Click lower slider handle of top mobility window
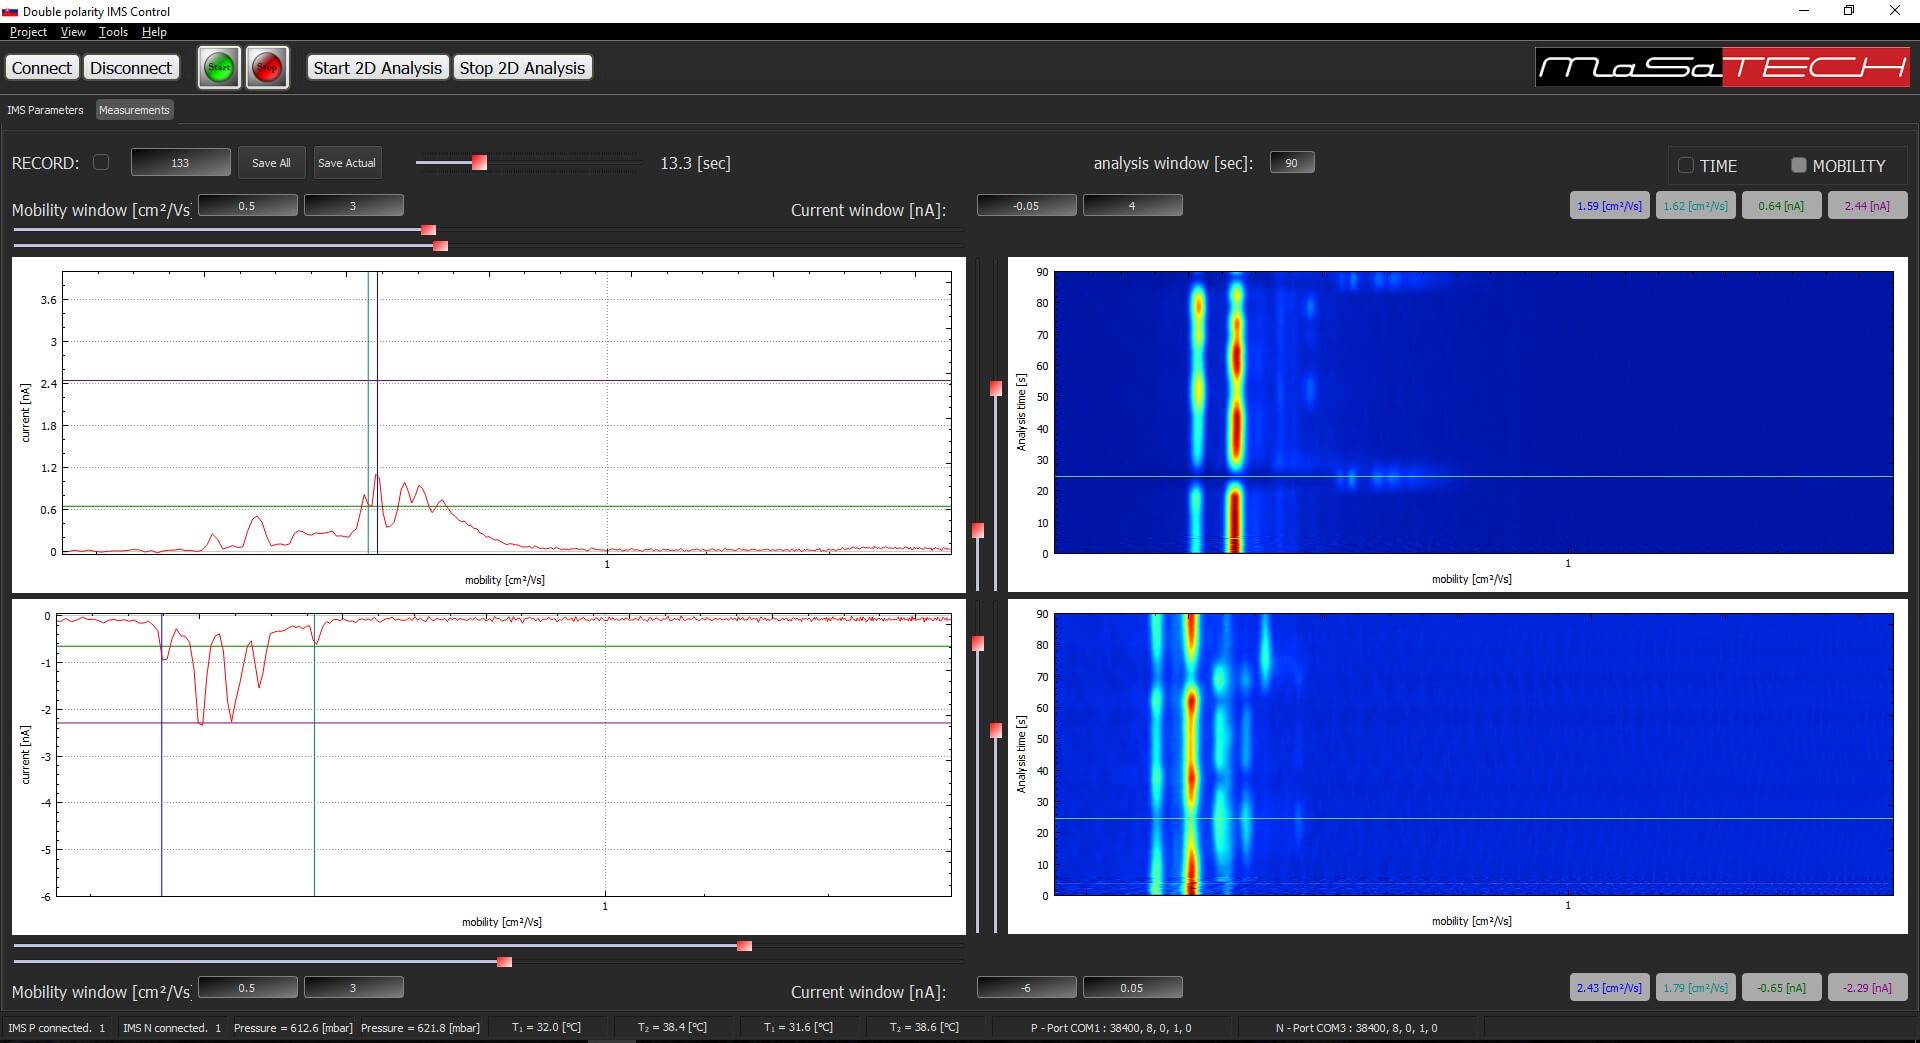The image size is (1920, 1043). coord(440,246)
